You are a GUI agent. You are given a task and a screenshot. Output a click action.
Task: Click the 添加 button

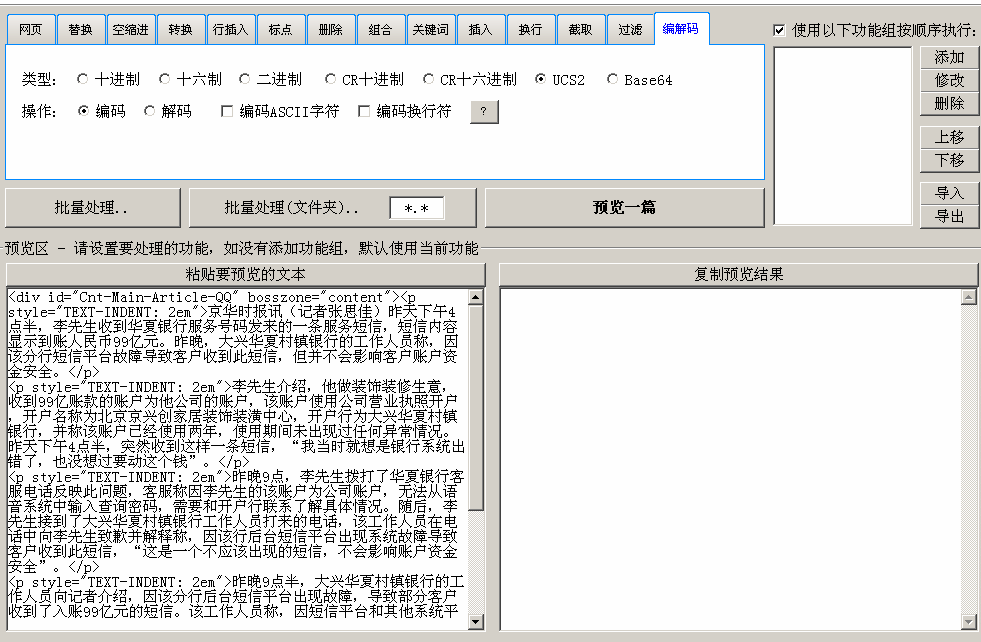point(949,57)
